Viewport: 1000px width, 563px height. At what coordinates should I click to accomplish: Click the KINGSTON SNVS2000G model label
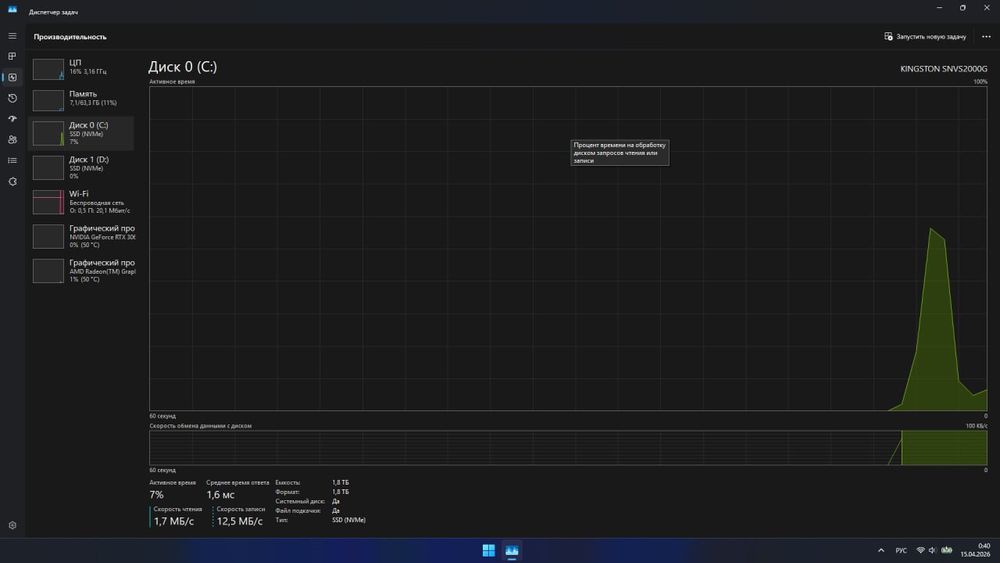tap(943, 69)
